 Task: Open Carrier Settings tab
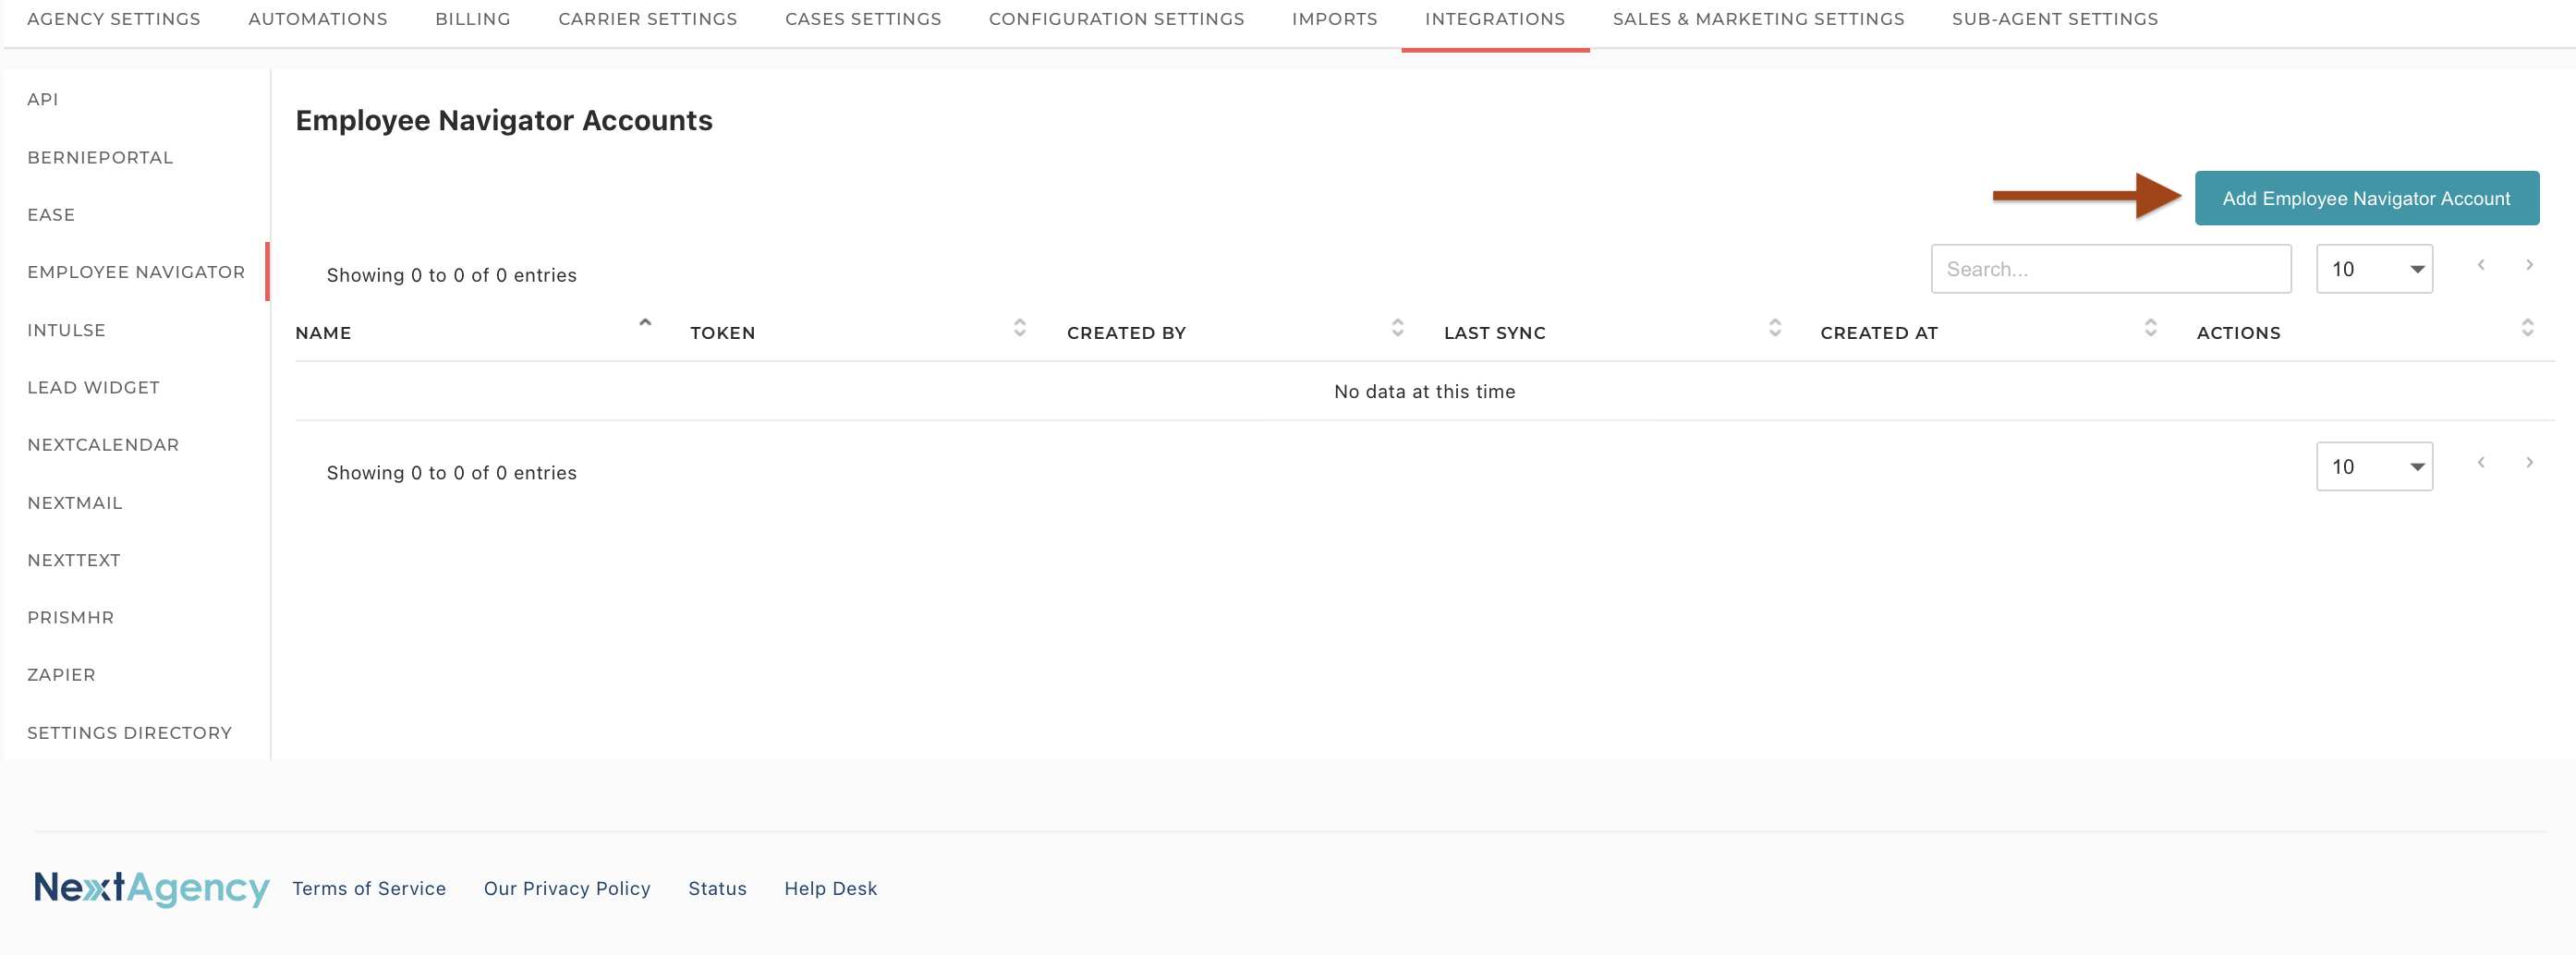pos(647,19)
